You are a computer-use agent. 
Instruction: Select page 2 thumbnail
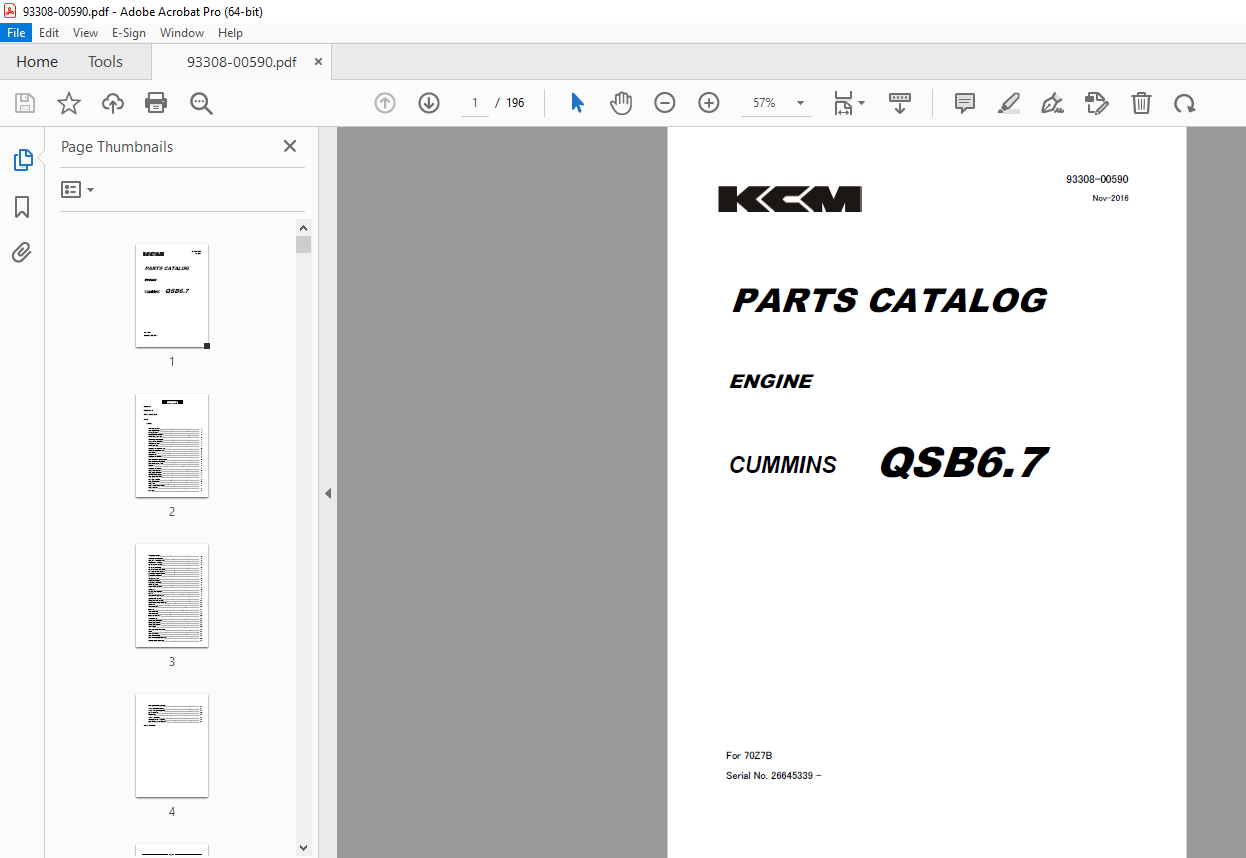click(x=172, y=446)
